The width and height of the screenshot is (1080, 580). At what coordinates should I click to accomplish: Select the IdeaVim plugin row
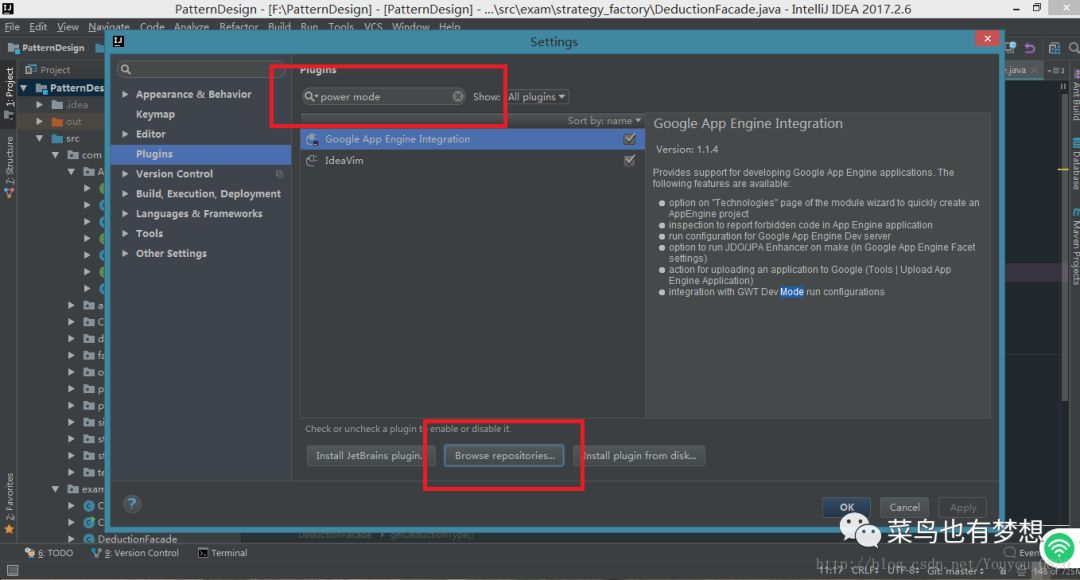point(472,160)
